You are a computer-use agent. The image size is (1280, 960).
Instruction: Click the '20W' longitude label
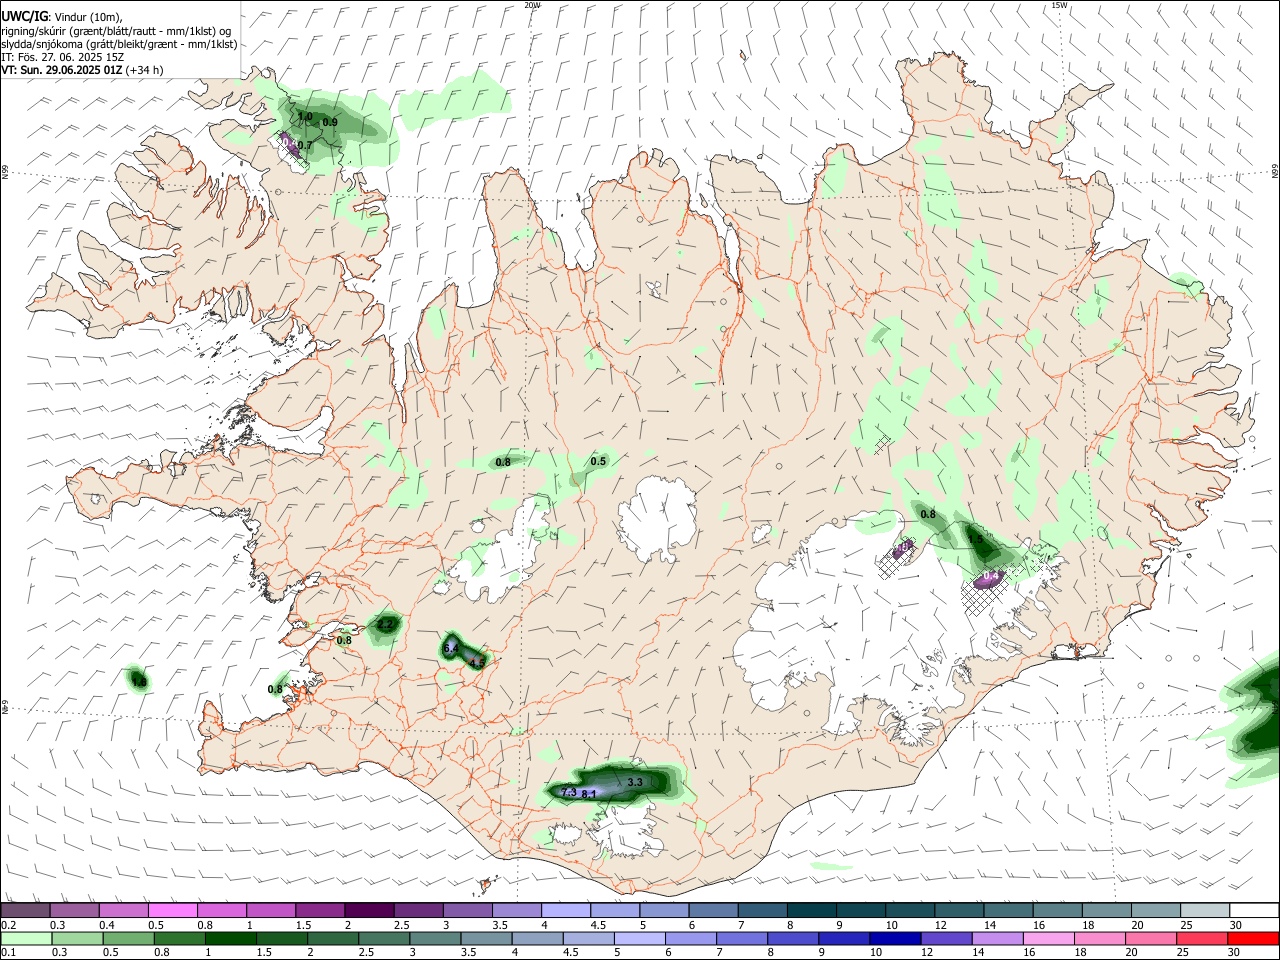[533, 5]
